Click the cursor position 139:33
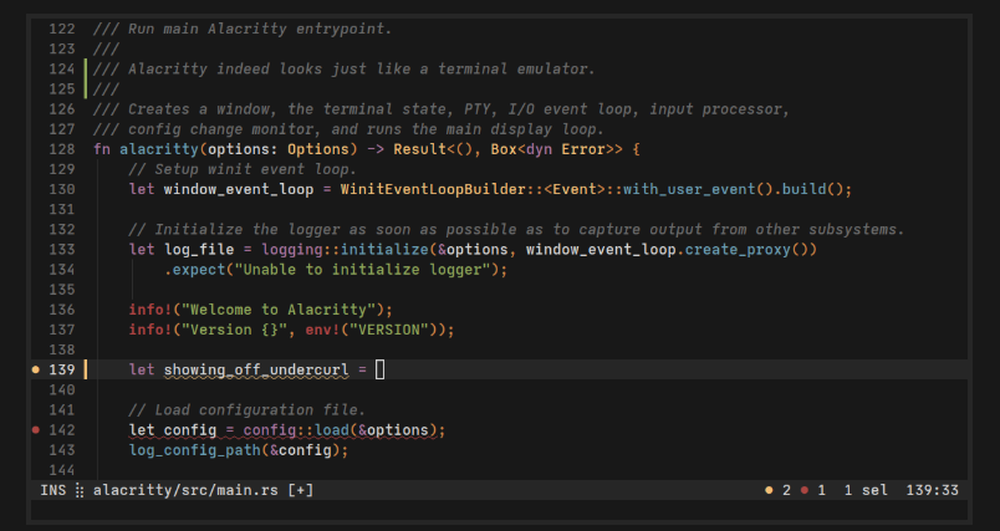 tap(932, 490)
